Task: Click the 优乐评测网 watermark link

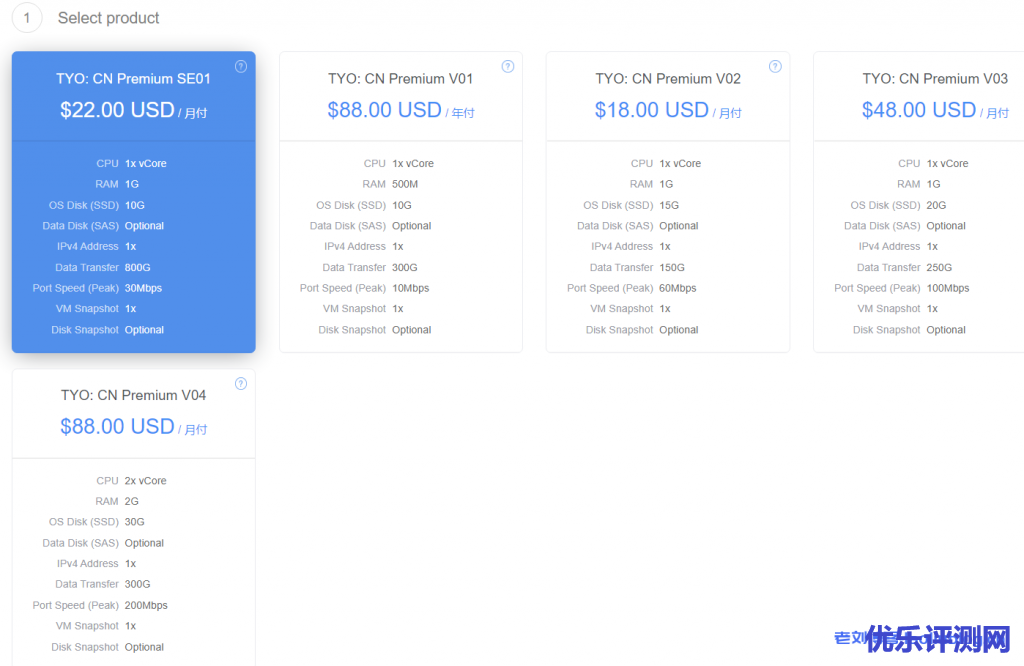Action: click(938, 640)
